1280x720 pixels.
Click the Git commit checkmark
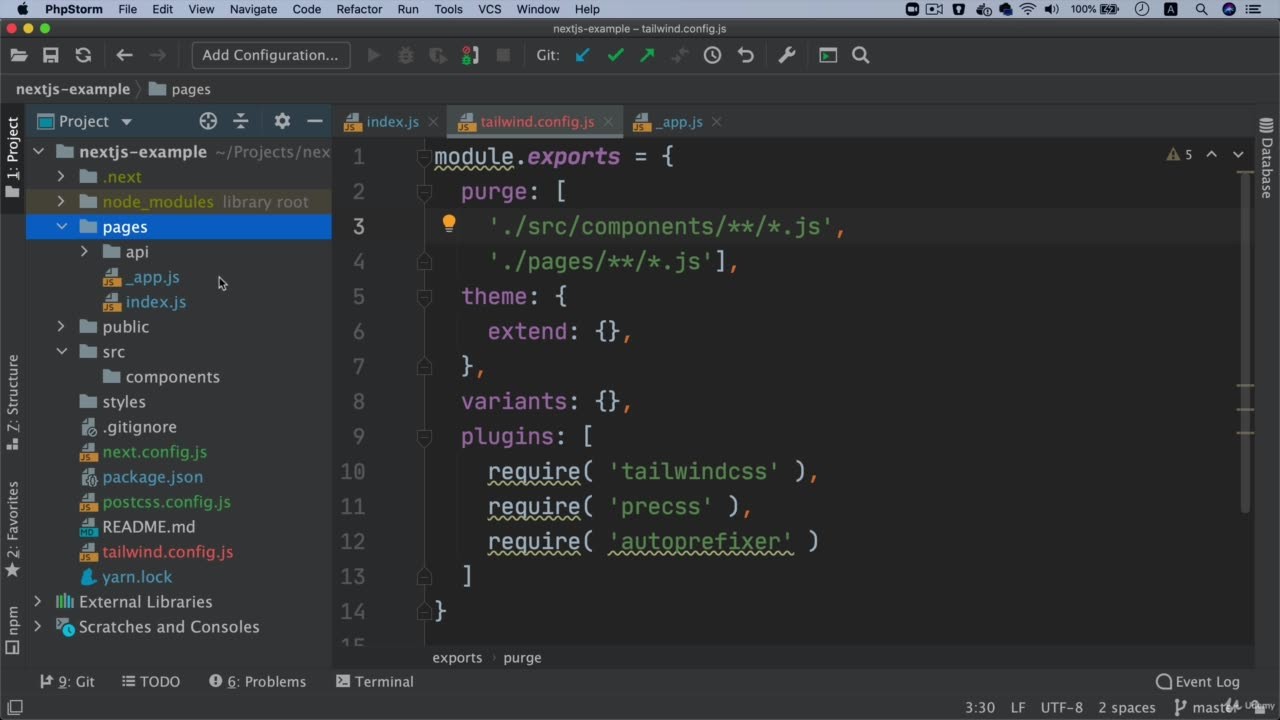pos(615,56)
